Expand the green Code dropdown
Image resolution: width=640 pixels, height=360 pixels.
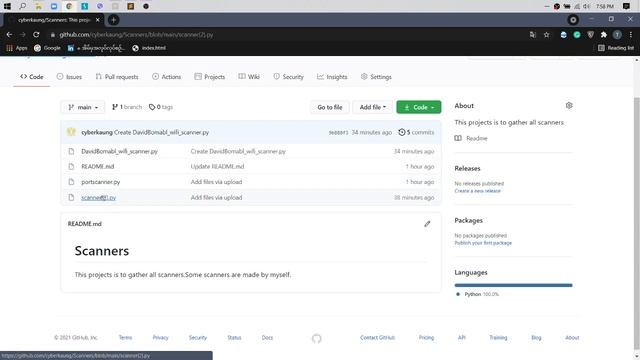(418, 107)
